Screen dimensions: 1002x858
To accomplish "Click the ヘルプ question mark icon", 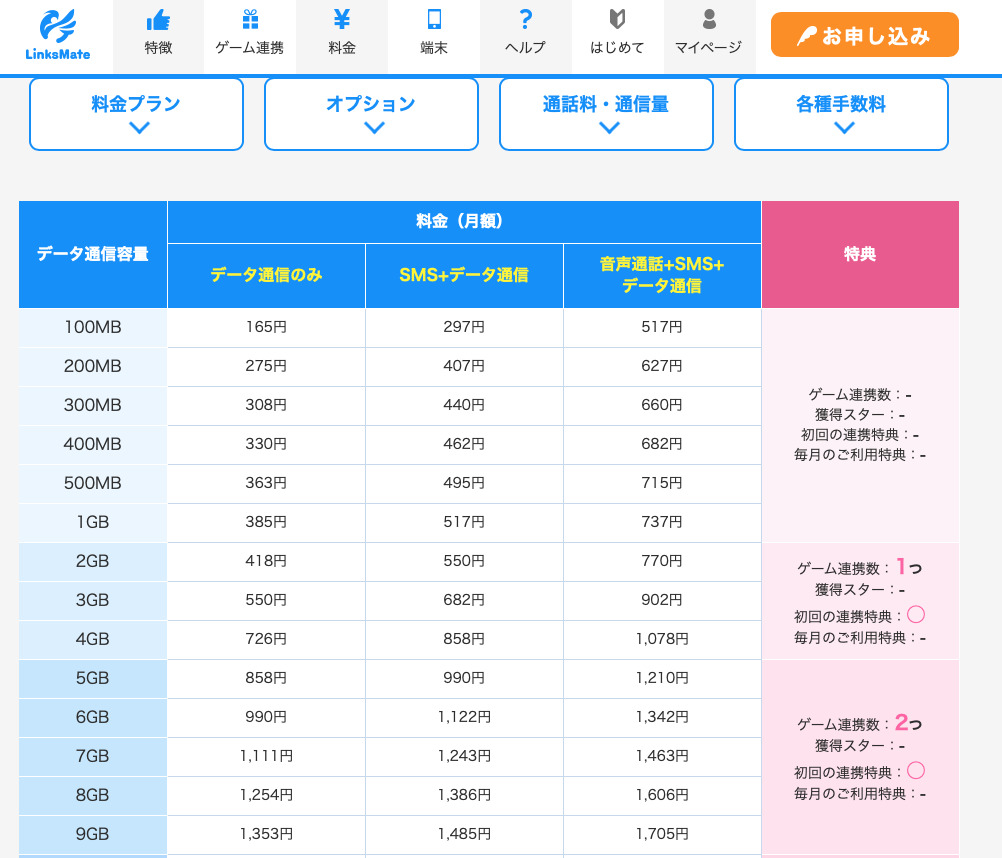I will click(526, 20).
